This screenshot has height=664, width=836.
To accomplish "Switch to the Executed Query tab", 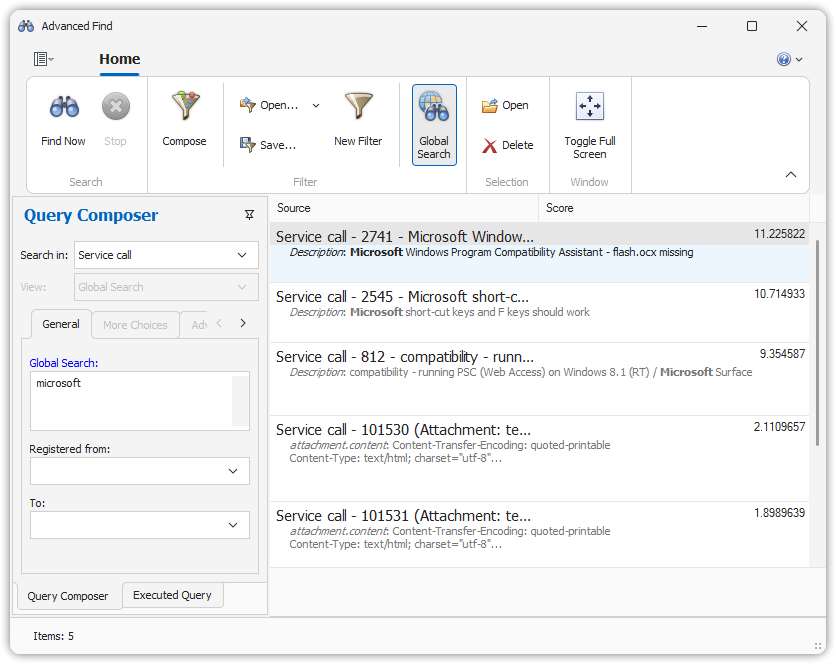I will pos(172,595).
